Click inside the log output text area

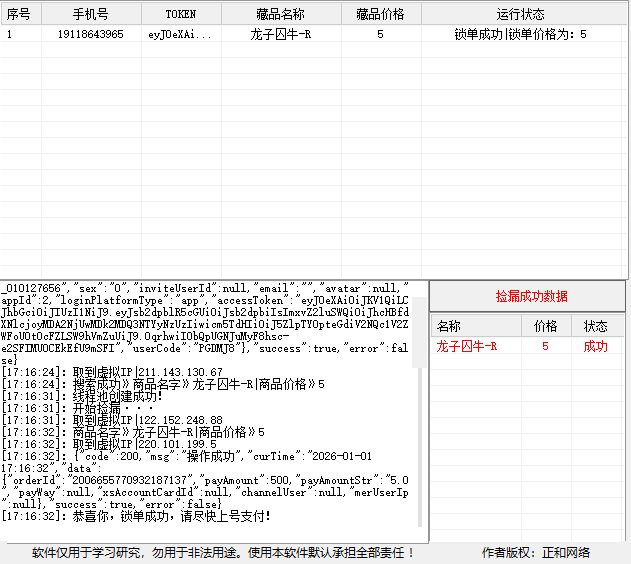210,420
